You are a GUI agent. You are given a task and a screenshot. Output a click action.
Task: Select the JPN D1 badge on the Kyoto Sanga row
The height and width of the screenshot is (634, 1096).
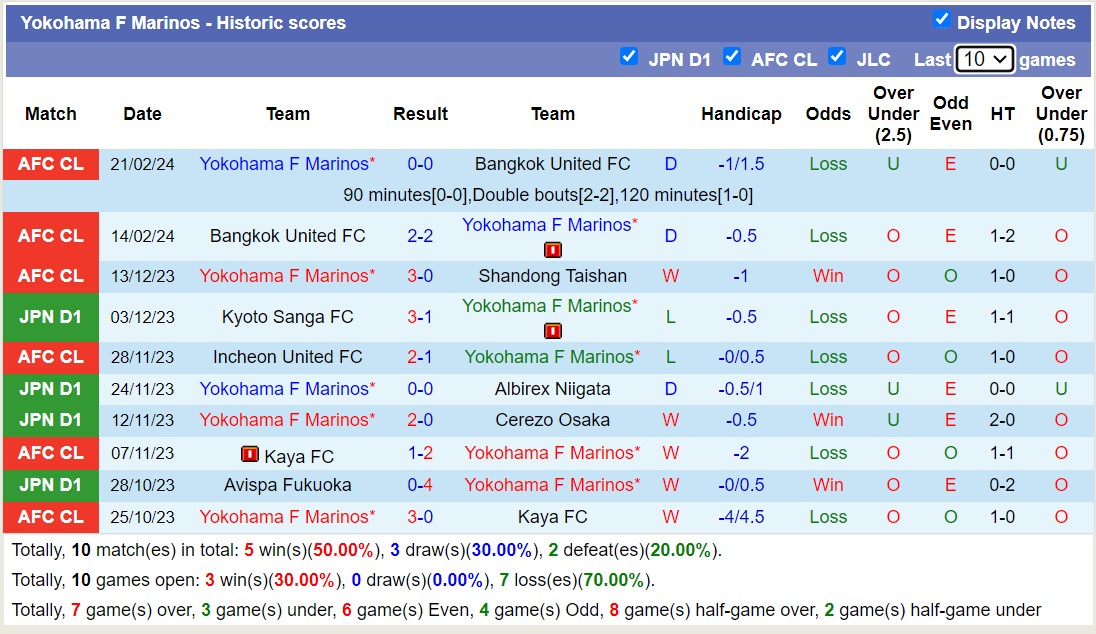point(50,317)
